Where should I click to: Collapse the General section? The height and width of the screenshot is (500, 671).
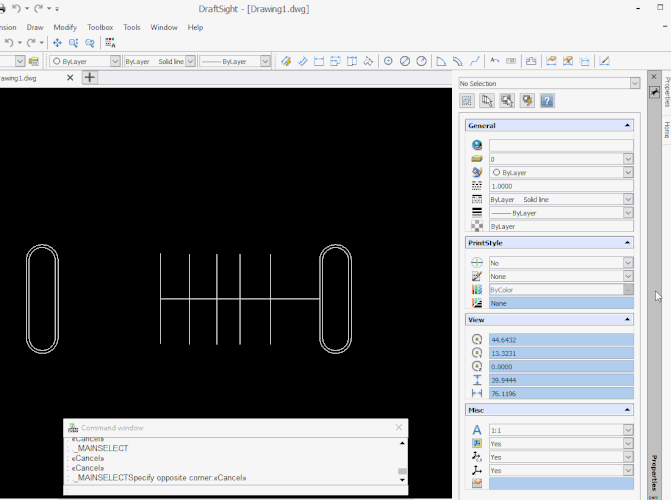pyautogui.click(x=627, y=125)
